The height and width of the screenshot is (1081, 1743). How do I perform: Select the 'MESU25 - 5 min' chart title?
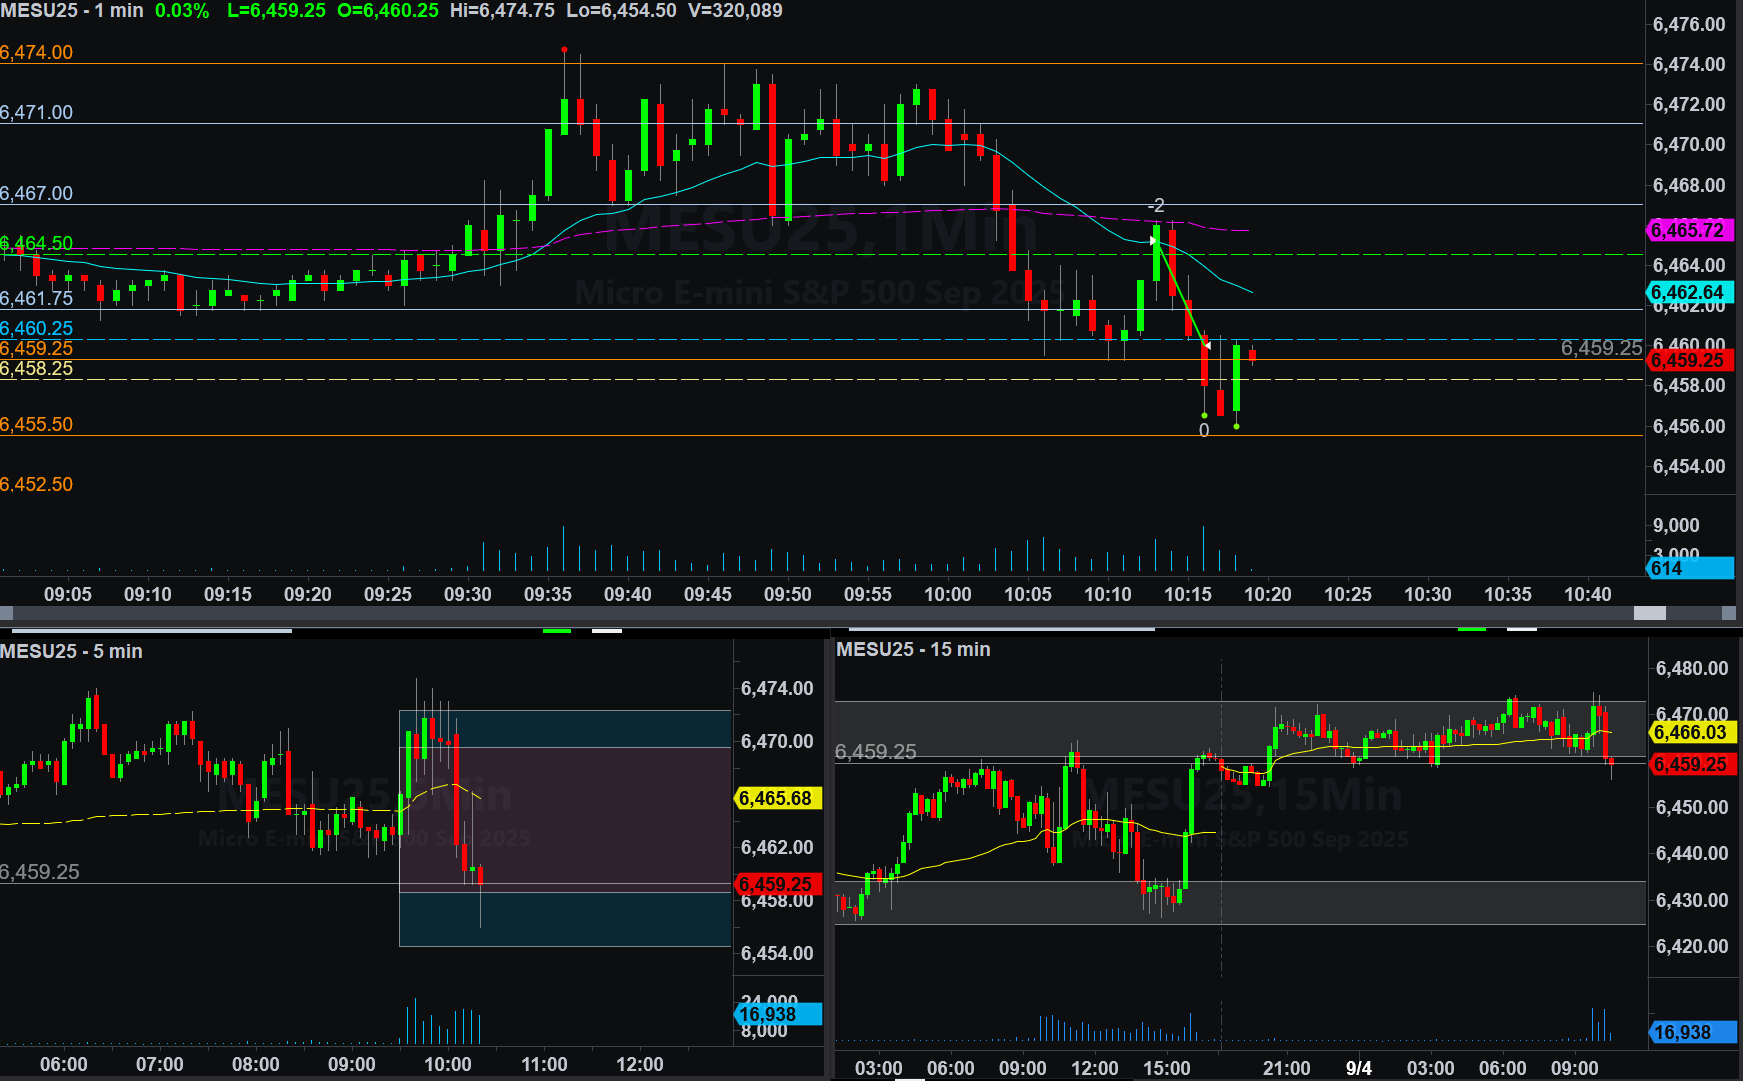pyautogui.click(x=71, y=651)
